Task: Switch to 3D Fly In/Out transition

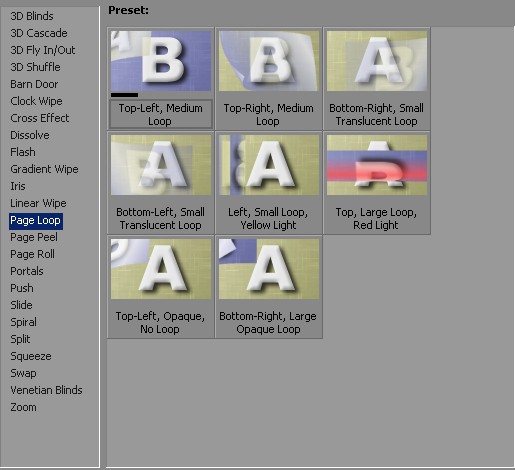Action: (x=43, y=50)
